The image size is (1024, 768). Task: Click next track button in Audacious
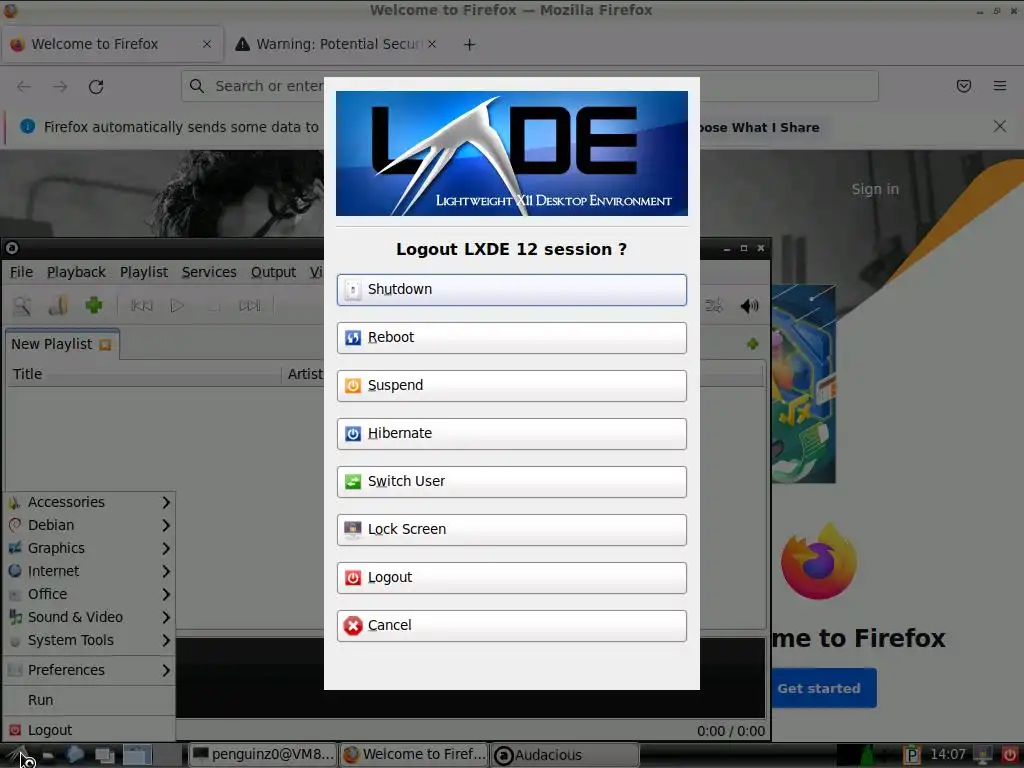[x=249, y=306]
